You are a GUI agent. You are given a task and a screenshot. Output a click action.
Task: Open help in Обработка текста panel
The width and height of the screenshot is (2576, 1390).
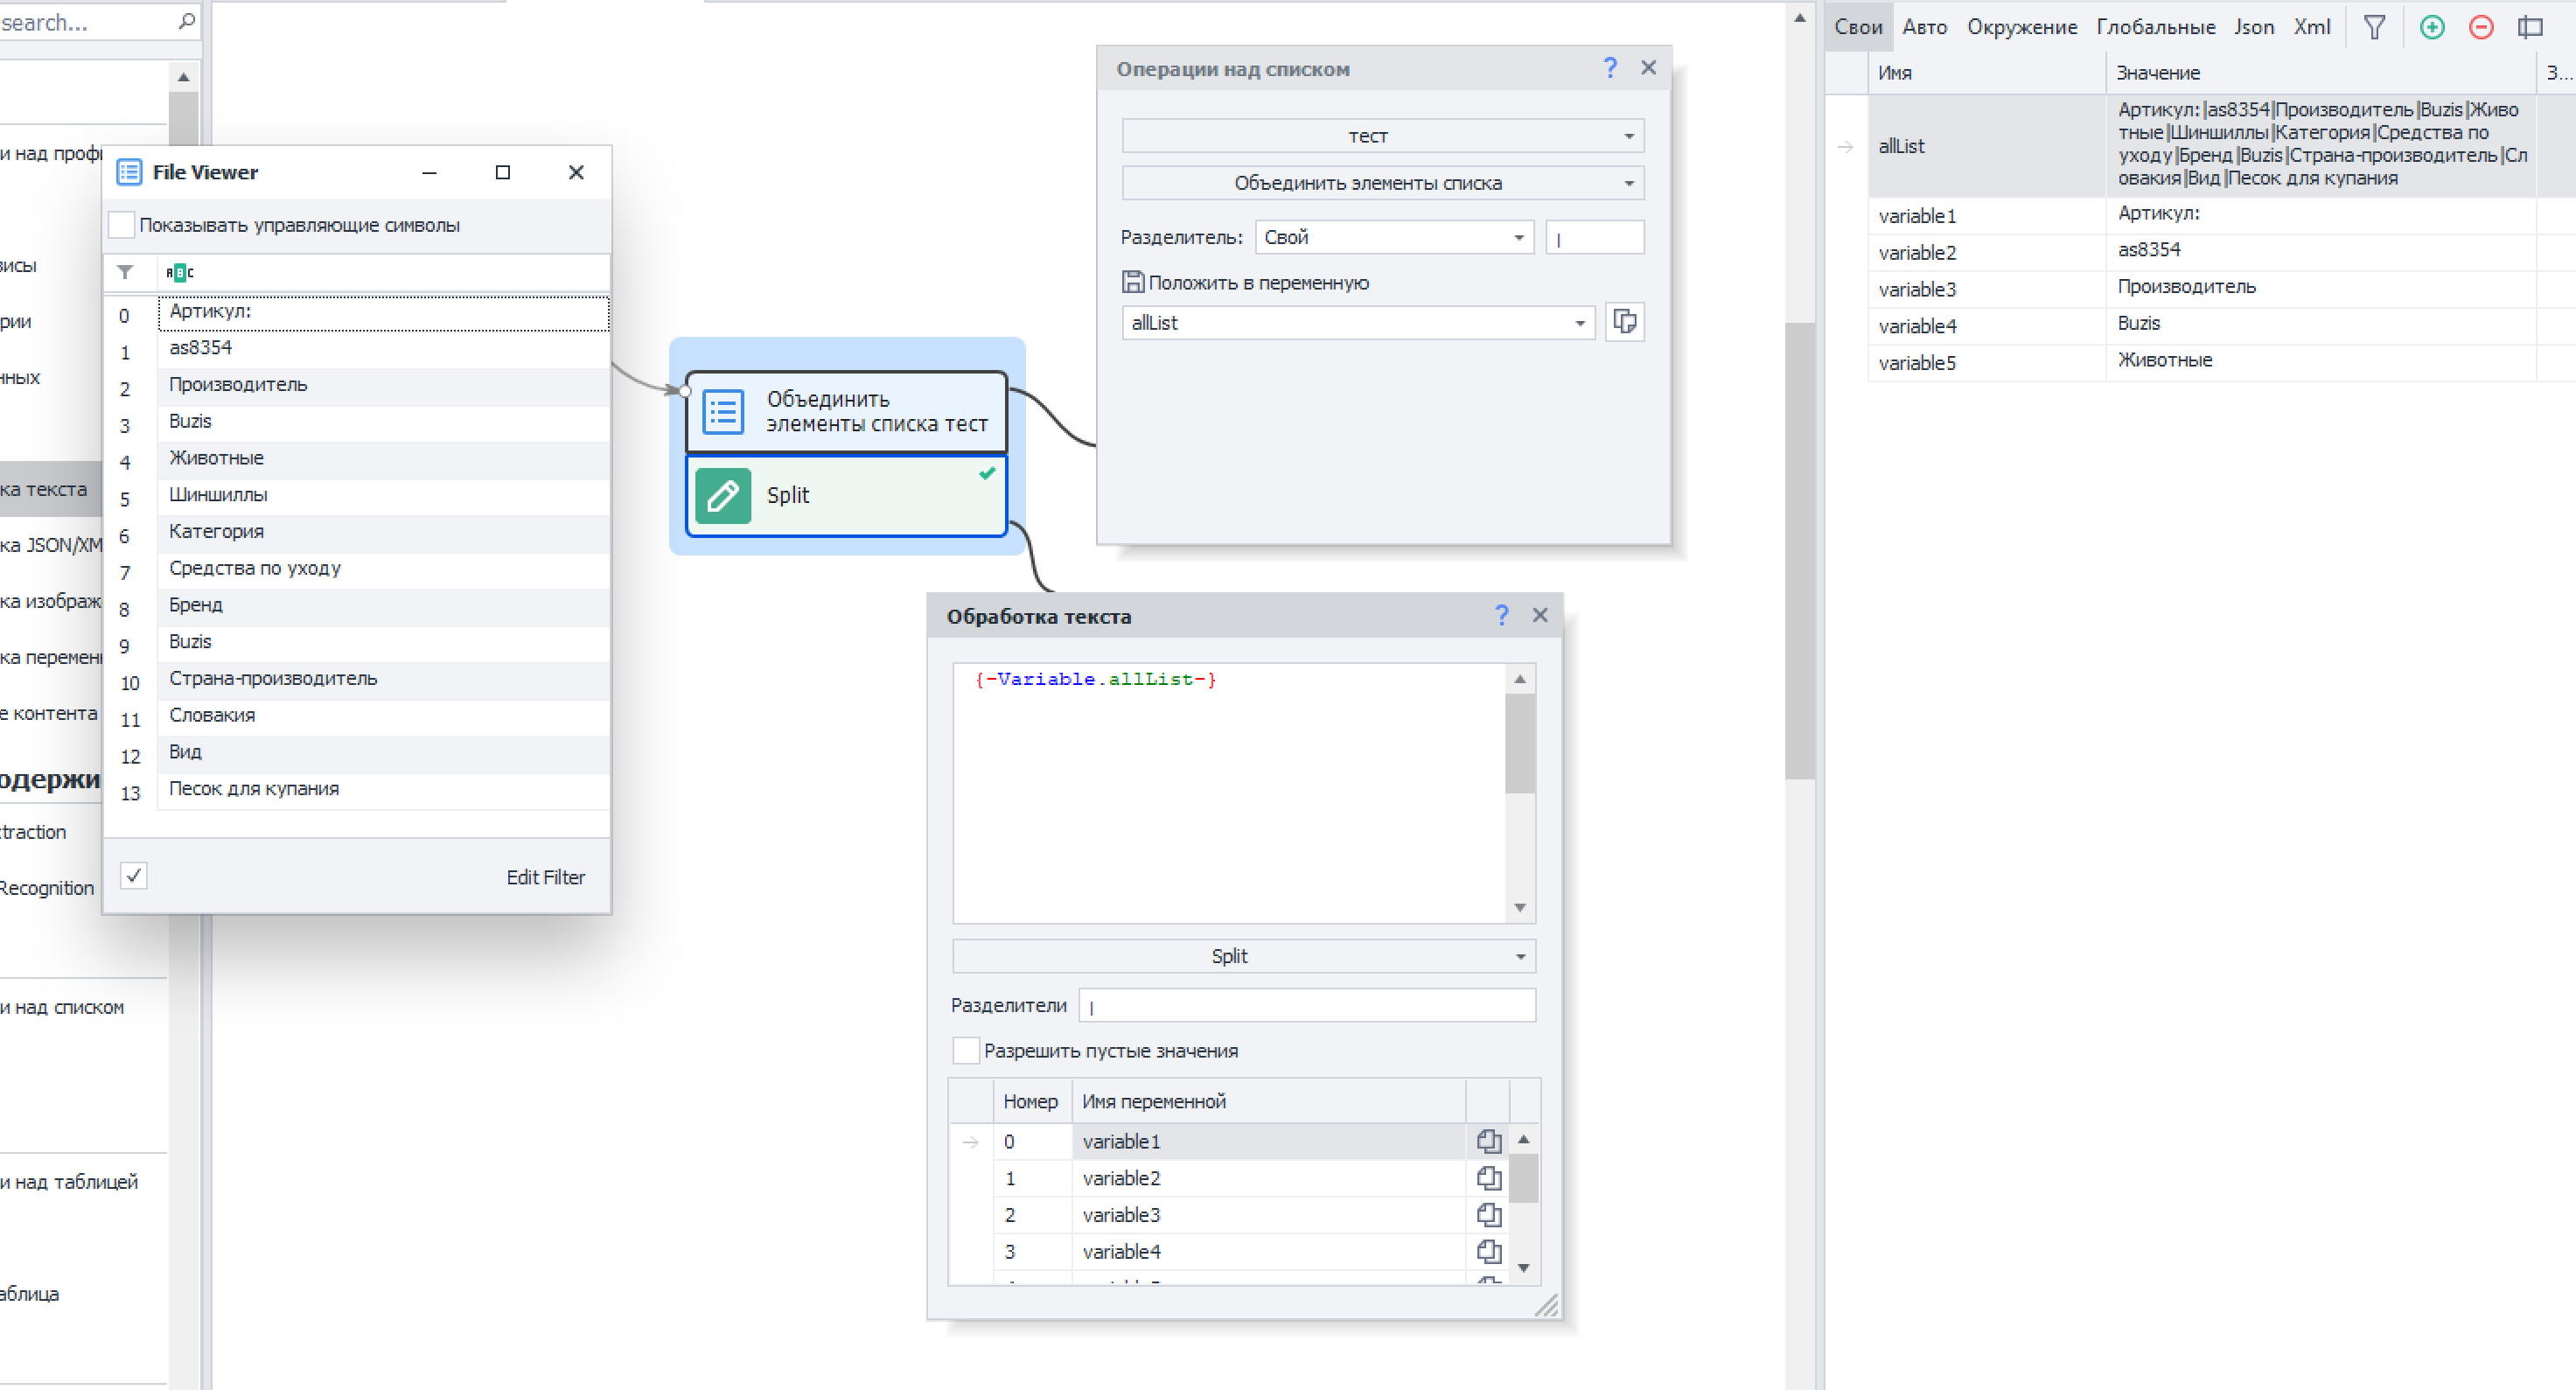(1500, 615)
